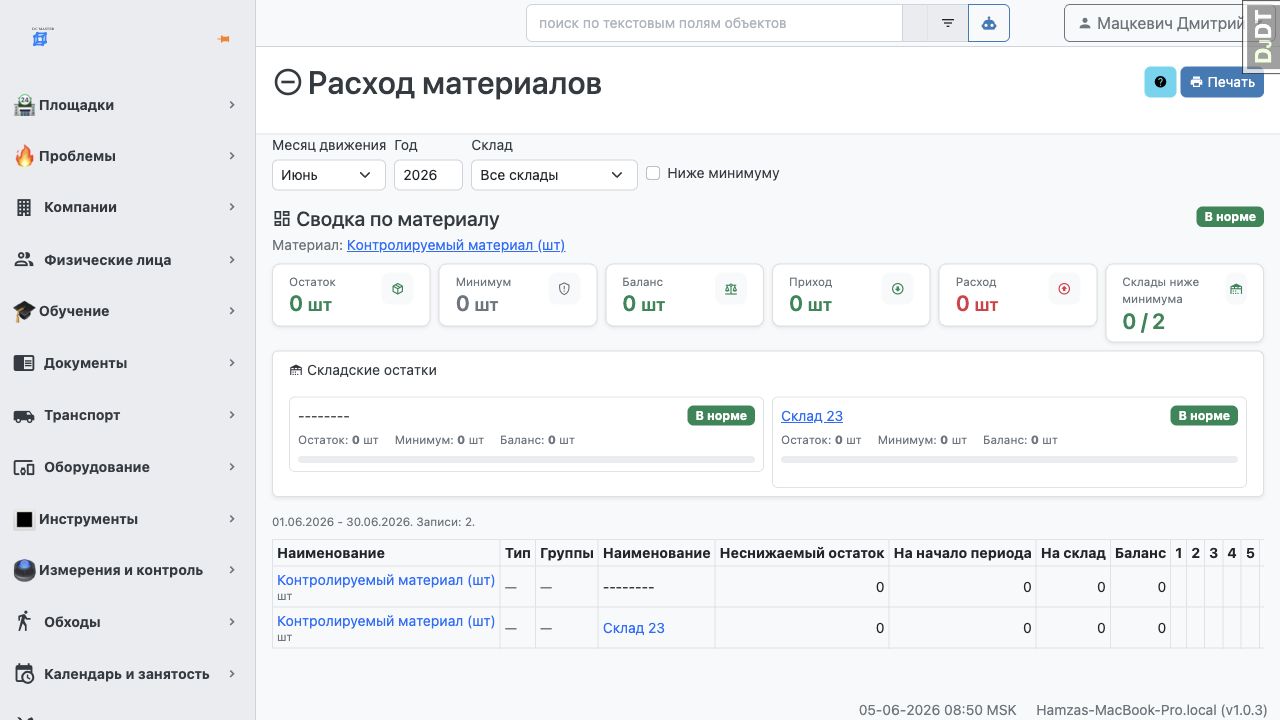Click the scales icon in the Баланс card
This screenshot has width=1280, height=720.
pos(731,289)
